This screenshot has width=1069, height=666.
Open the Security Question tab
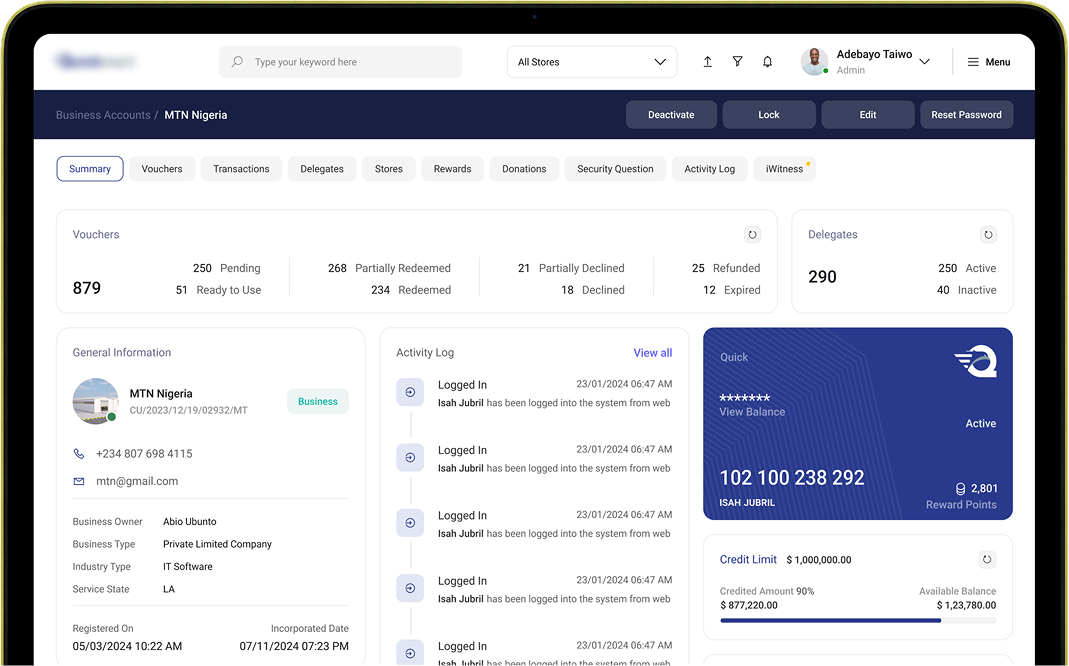point(616,169)
